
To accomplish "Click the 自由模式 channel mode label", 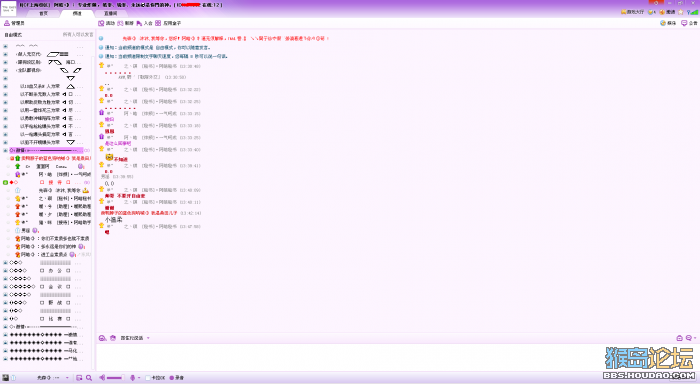I will coord(13,35).
